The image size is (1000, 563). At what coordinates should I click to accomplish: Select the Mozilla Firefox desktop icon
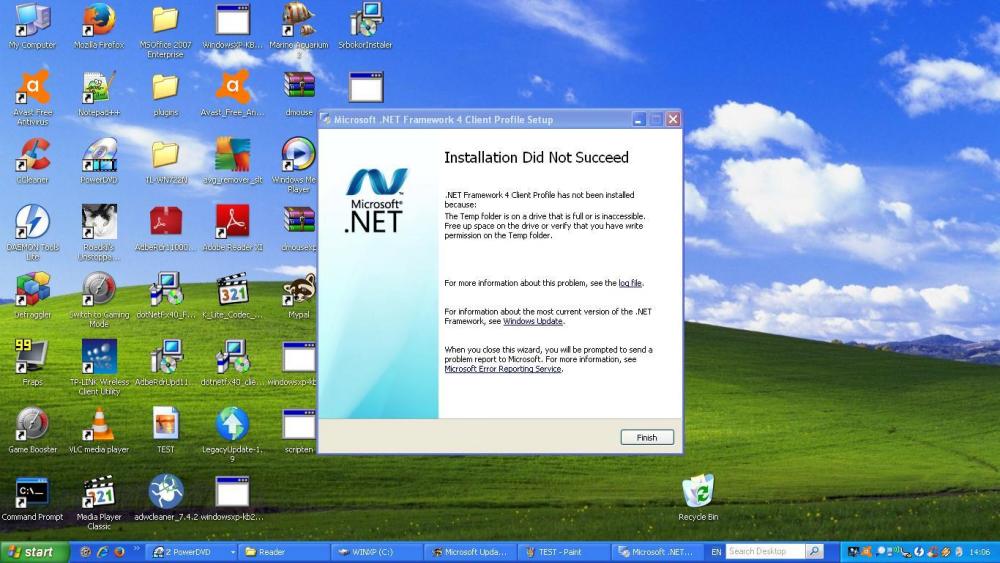click(x=99, y=20)
